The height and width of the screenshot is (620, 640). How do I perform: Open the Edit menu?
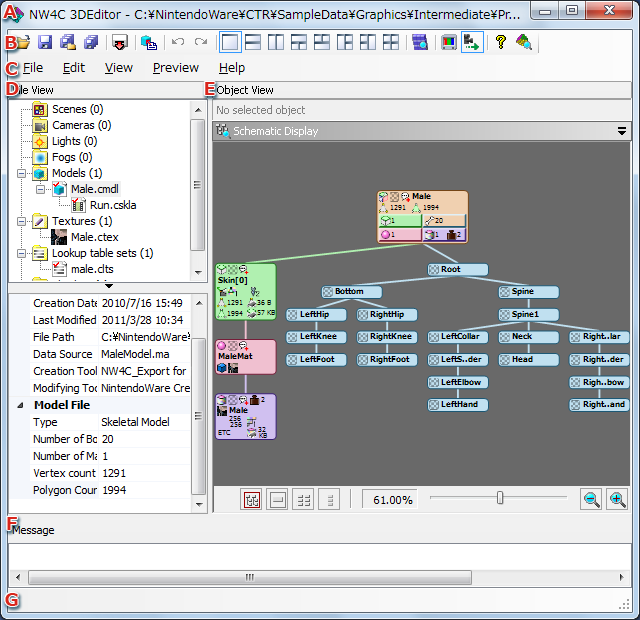pos(73,68)
